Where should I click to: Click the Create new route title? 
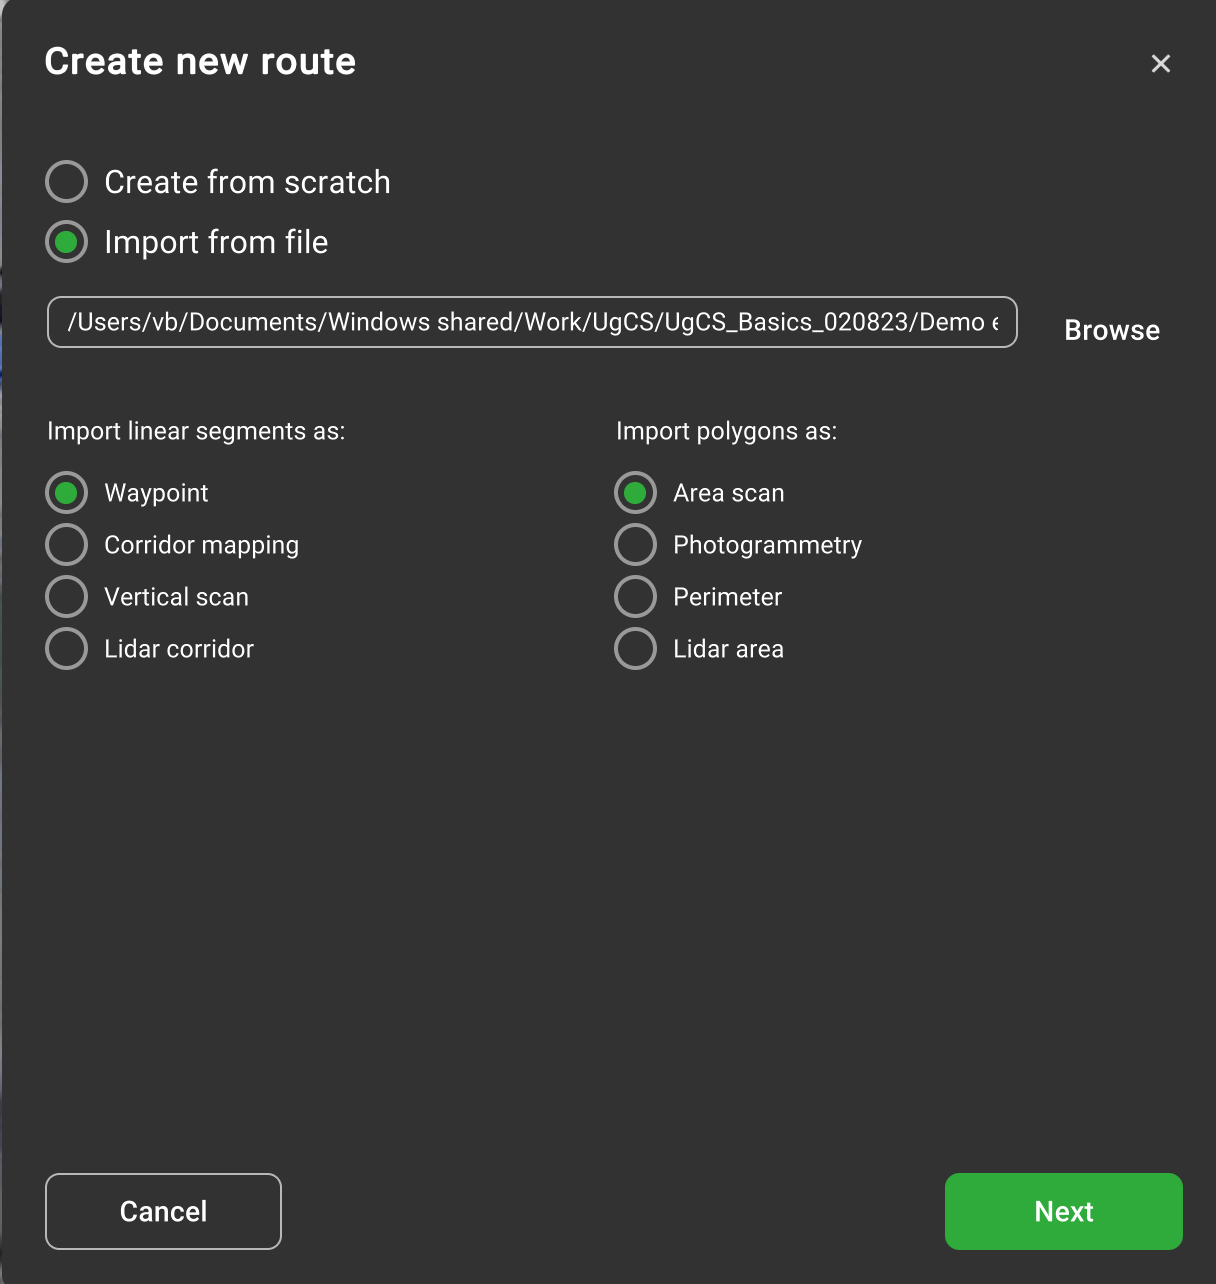coord(200,62)
